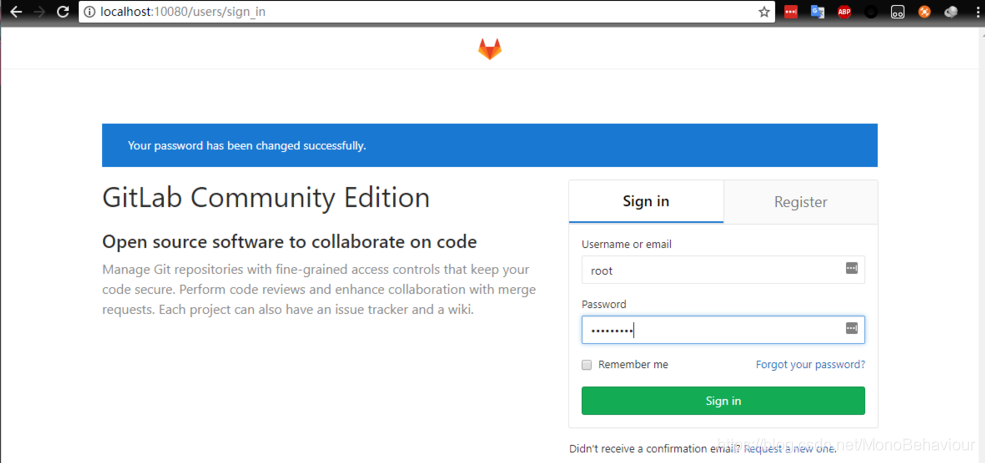Image resolution: width=985 pixels, height=463 pixels.
Task: Click the password changed successfully message
Action: click(x=247, y=146)
